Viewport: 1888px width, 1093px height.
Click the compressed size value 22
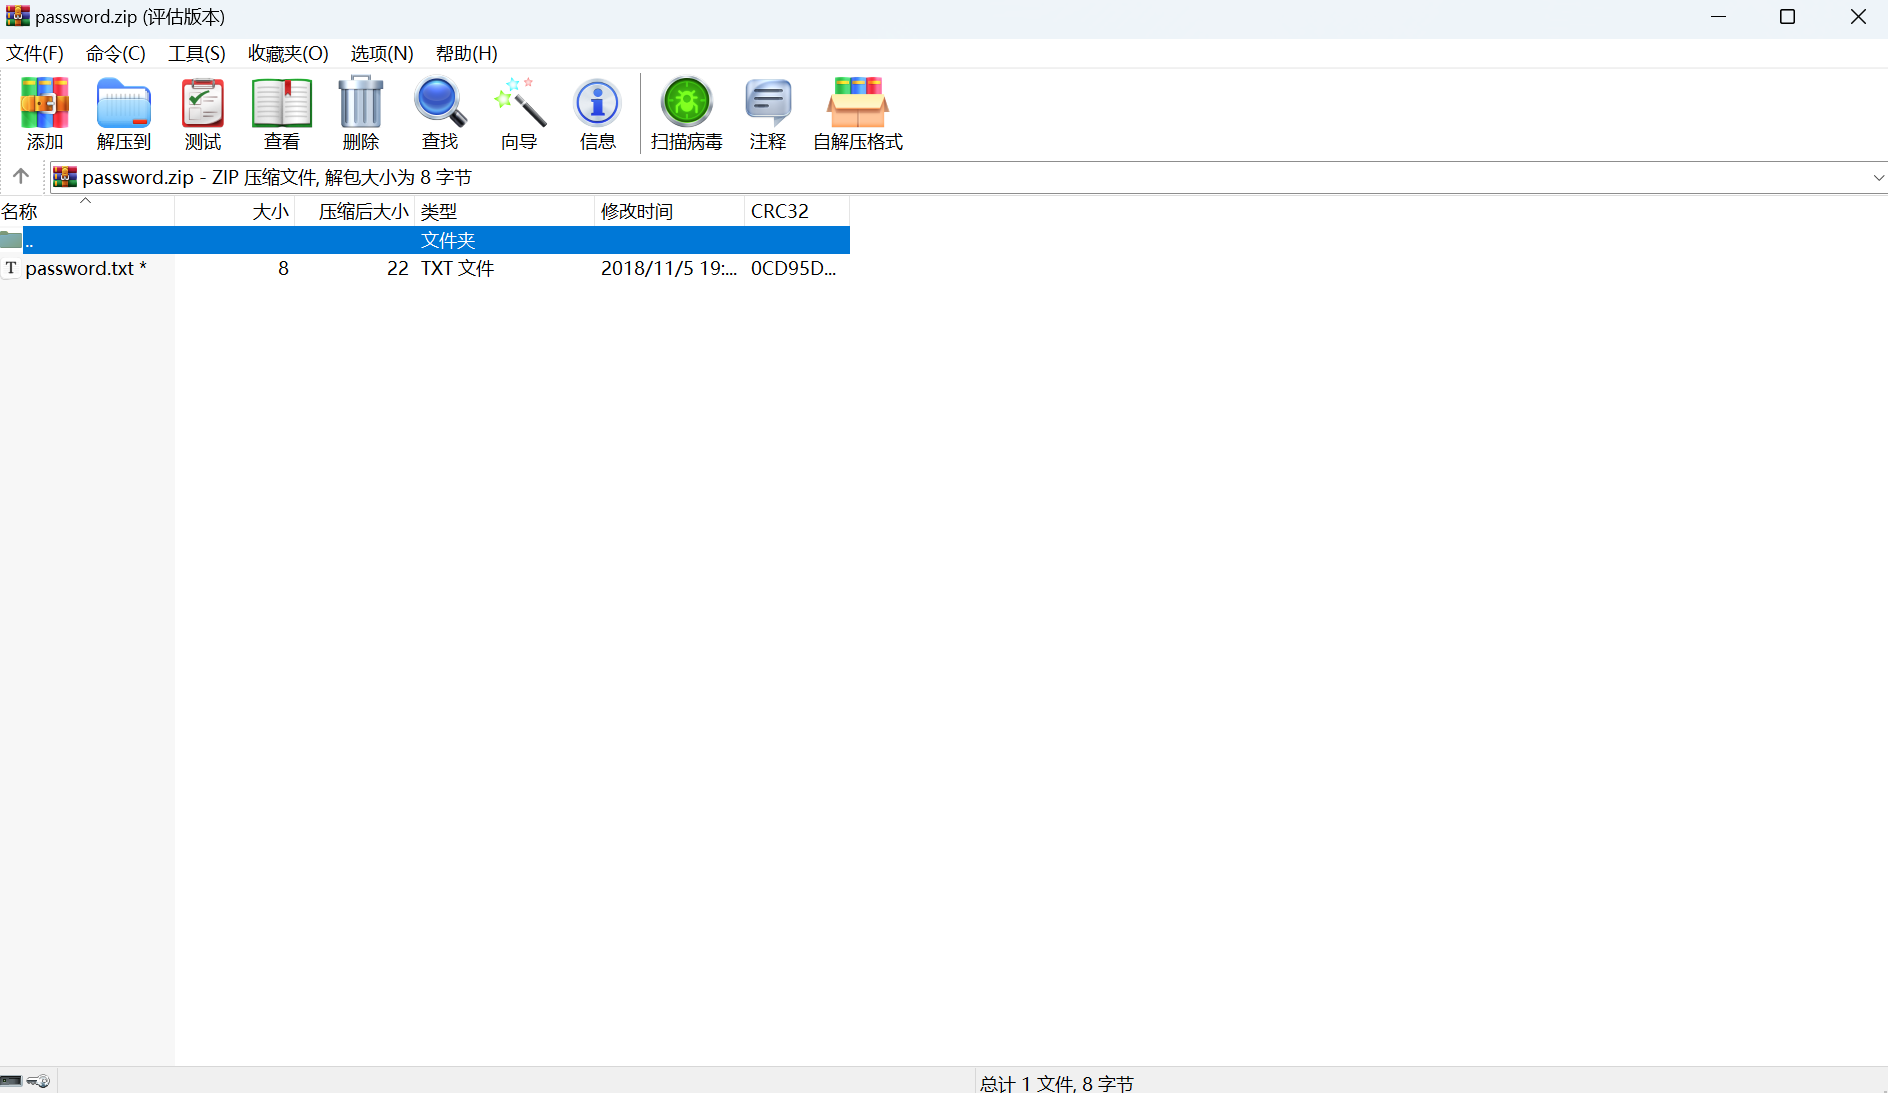[x=398, y=268]
